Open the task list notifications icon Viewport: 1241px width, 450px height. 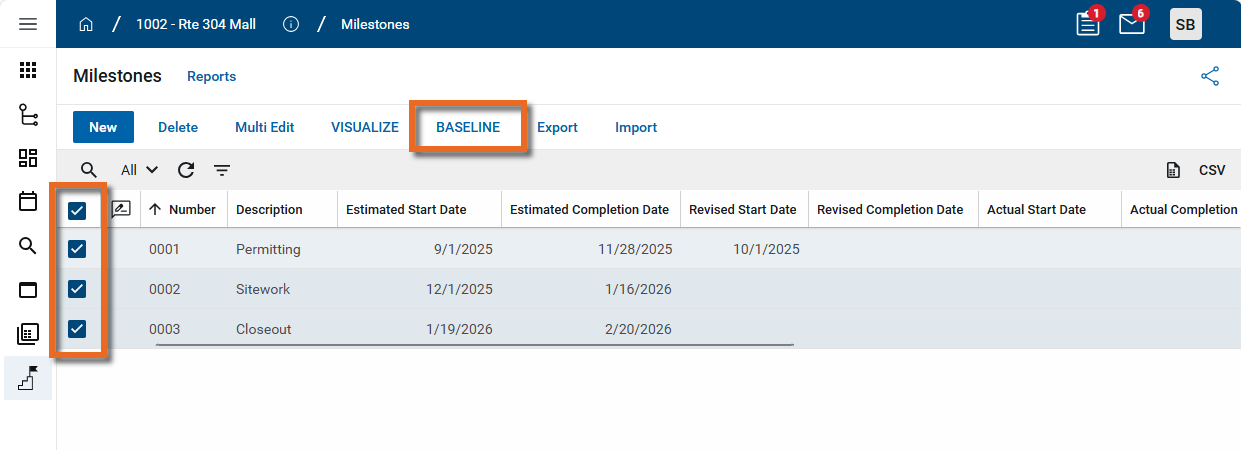(1087, 24)
